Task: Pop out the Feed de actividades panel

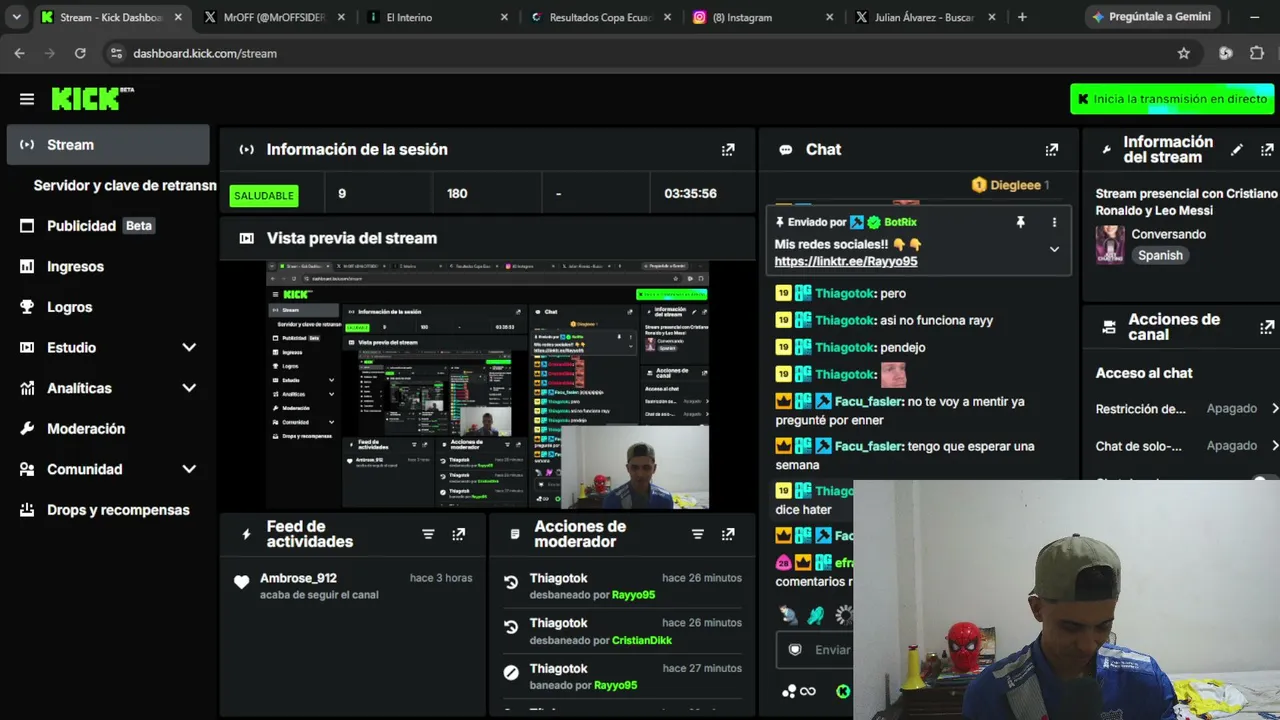Action: coord(458,534)
